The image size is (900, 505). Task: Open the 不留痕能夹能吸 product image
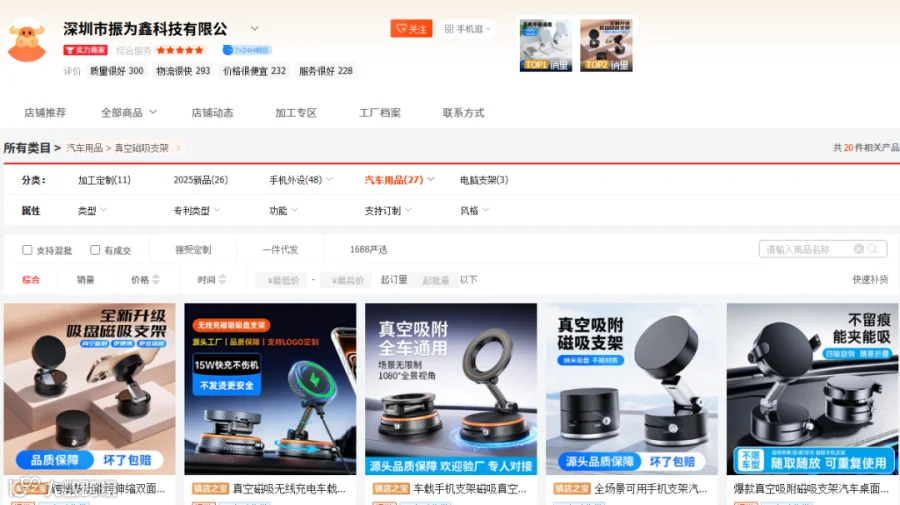point(813,389)
